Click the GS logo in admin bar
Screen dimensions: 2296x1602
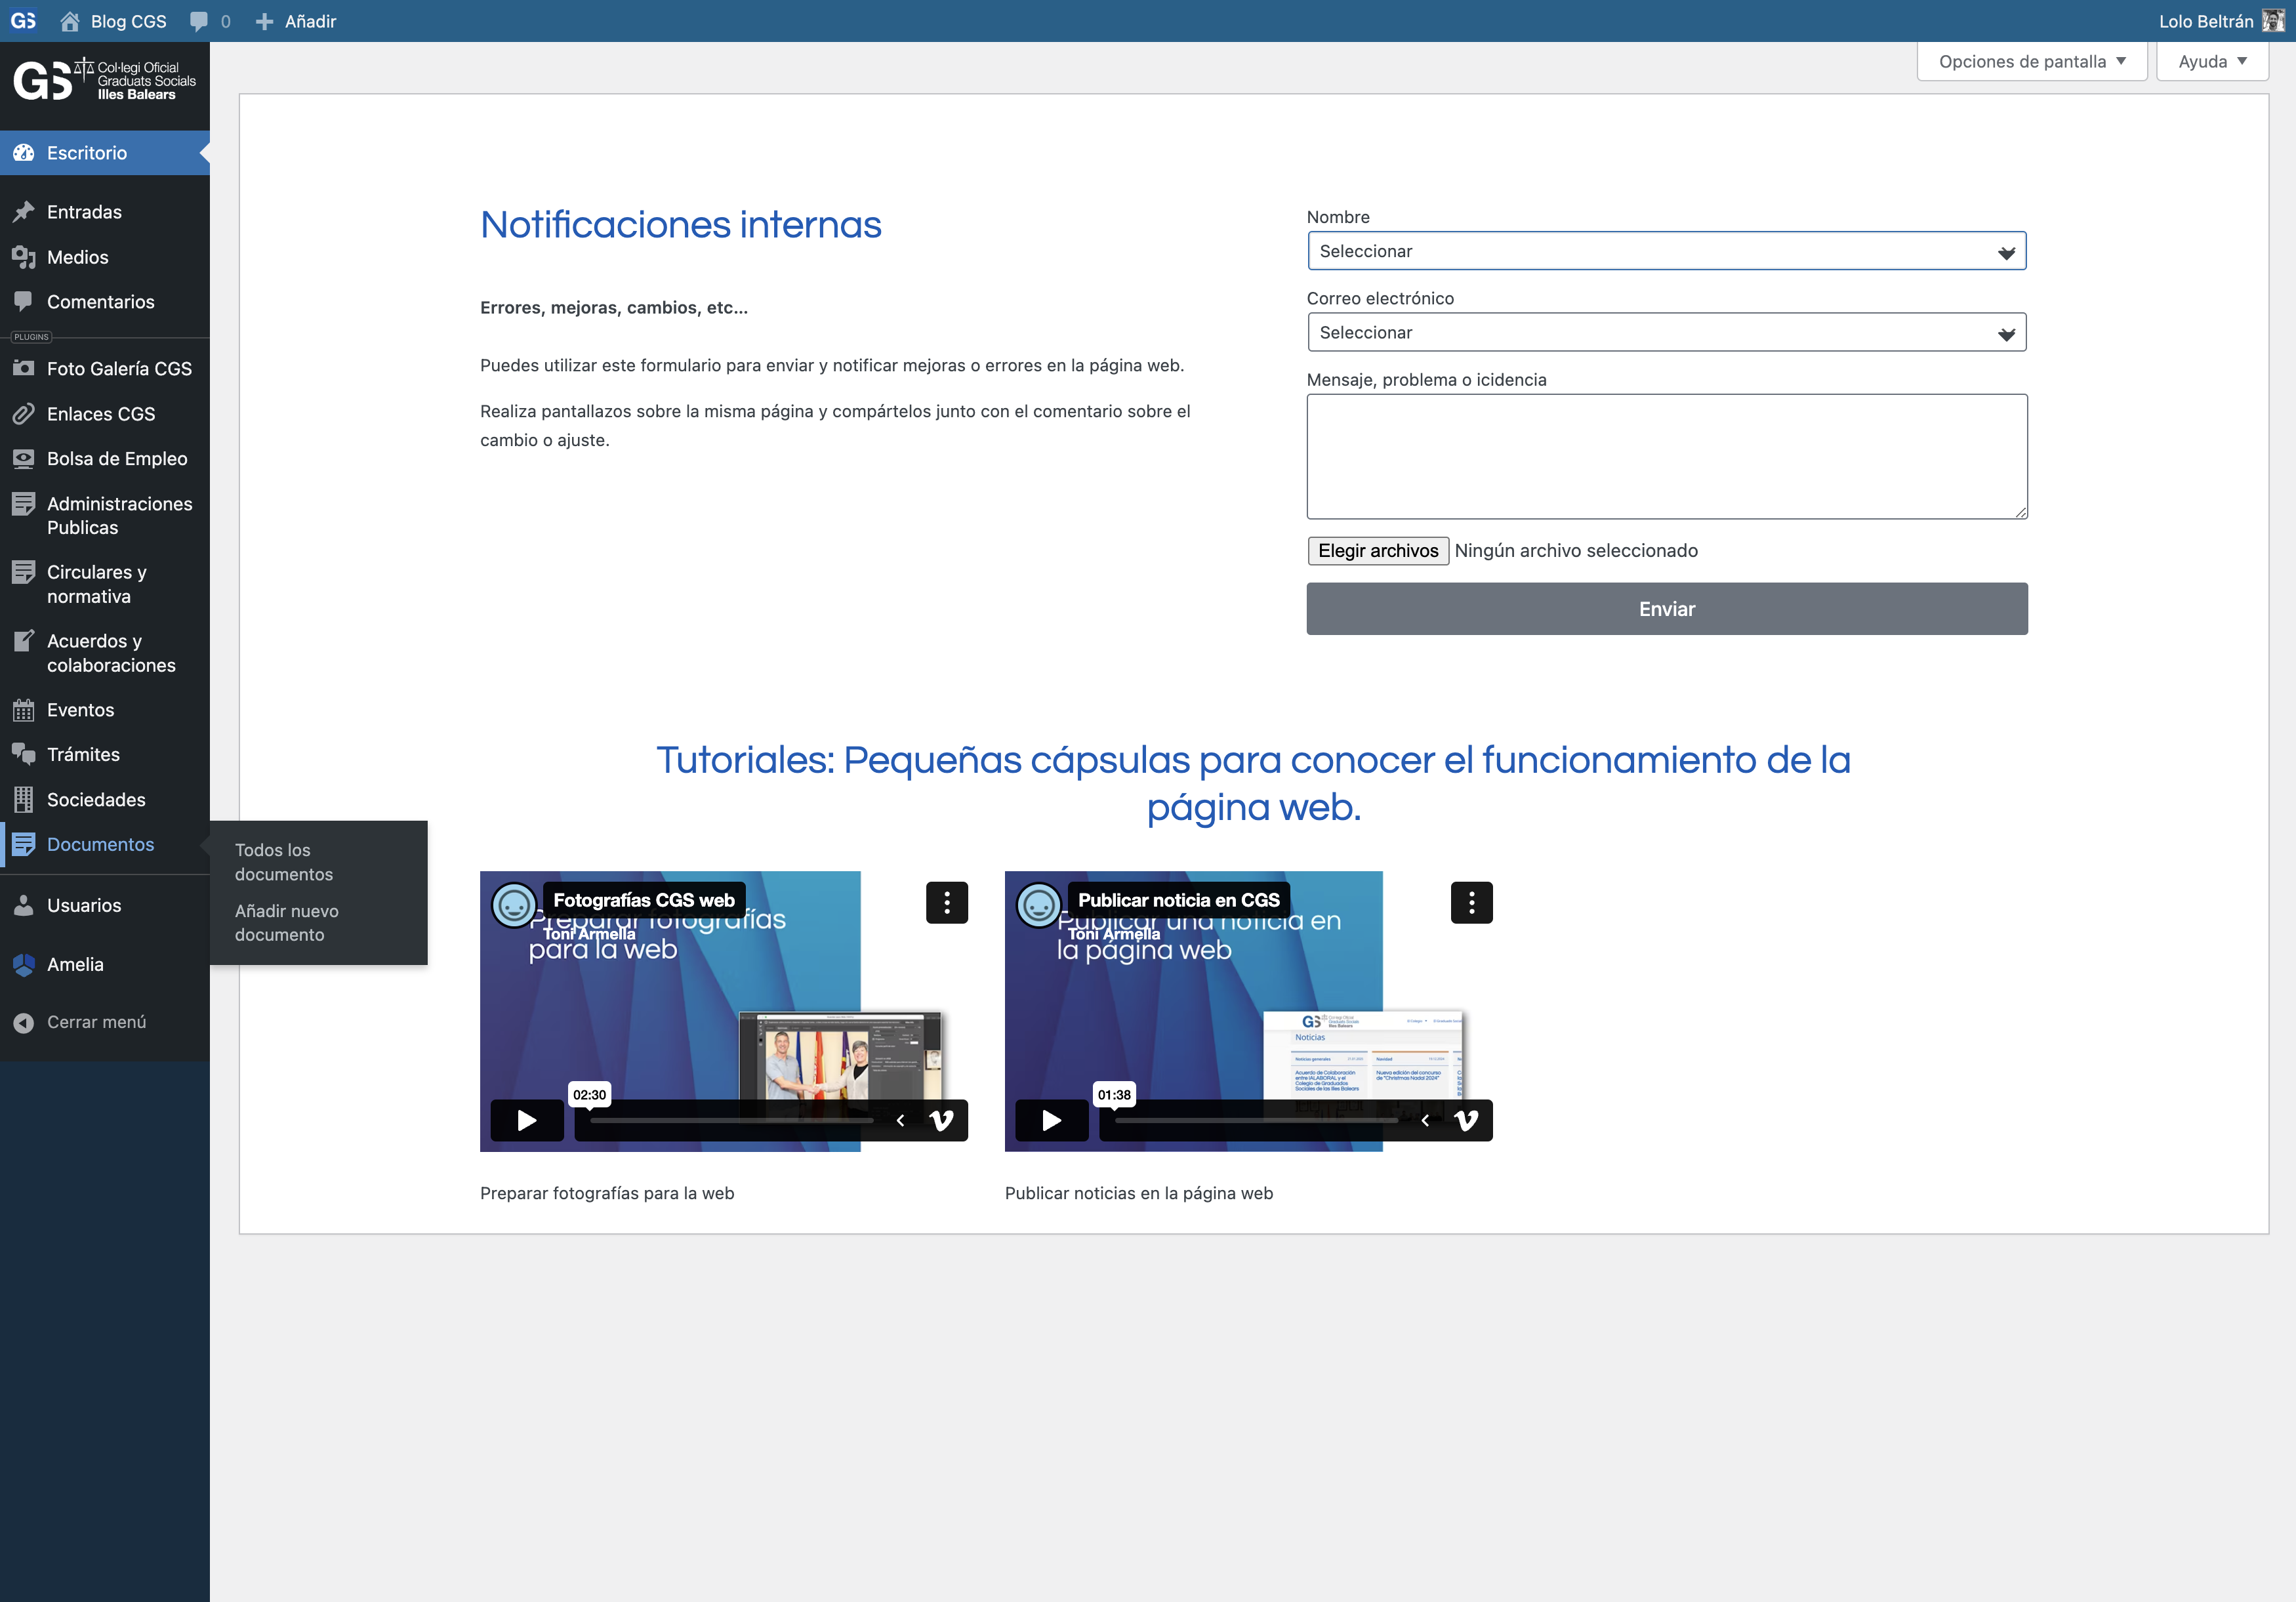pyautogui.click(x=23, y=21)
